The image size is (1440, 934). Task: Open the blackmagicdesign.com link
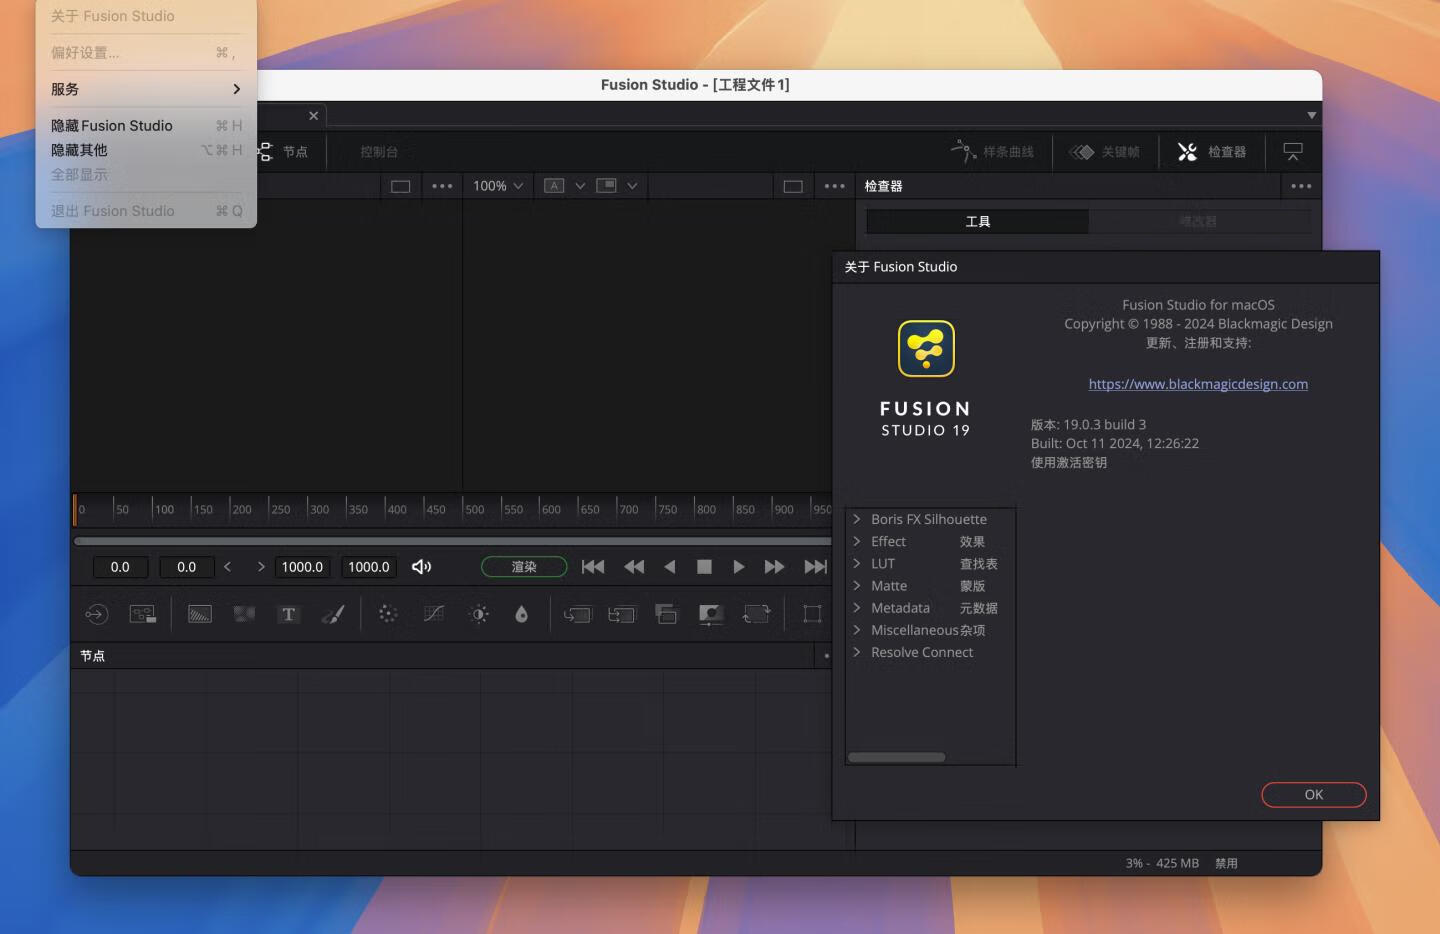coord(1198,384)
